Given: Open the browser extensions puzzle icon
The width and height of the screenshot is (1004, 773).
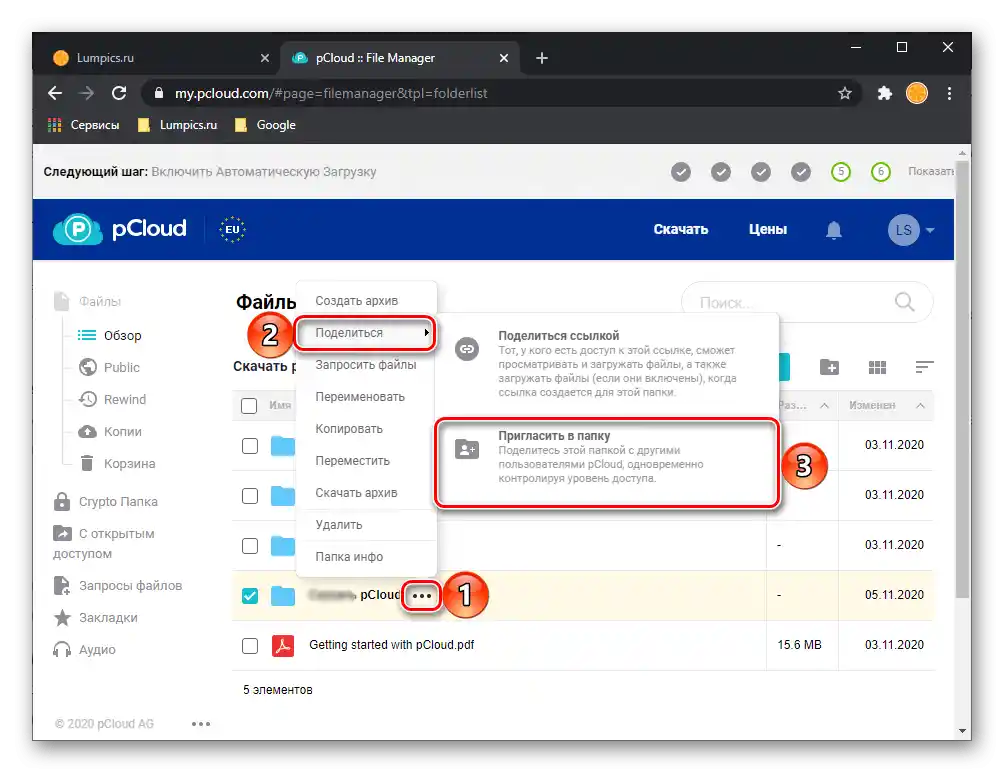Looking at the screenshot, I should point(884,94).
